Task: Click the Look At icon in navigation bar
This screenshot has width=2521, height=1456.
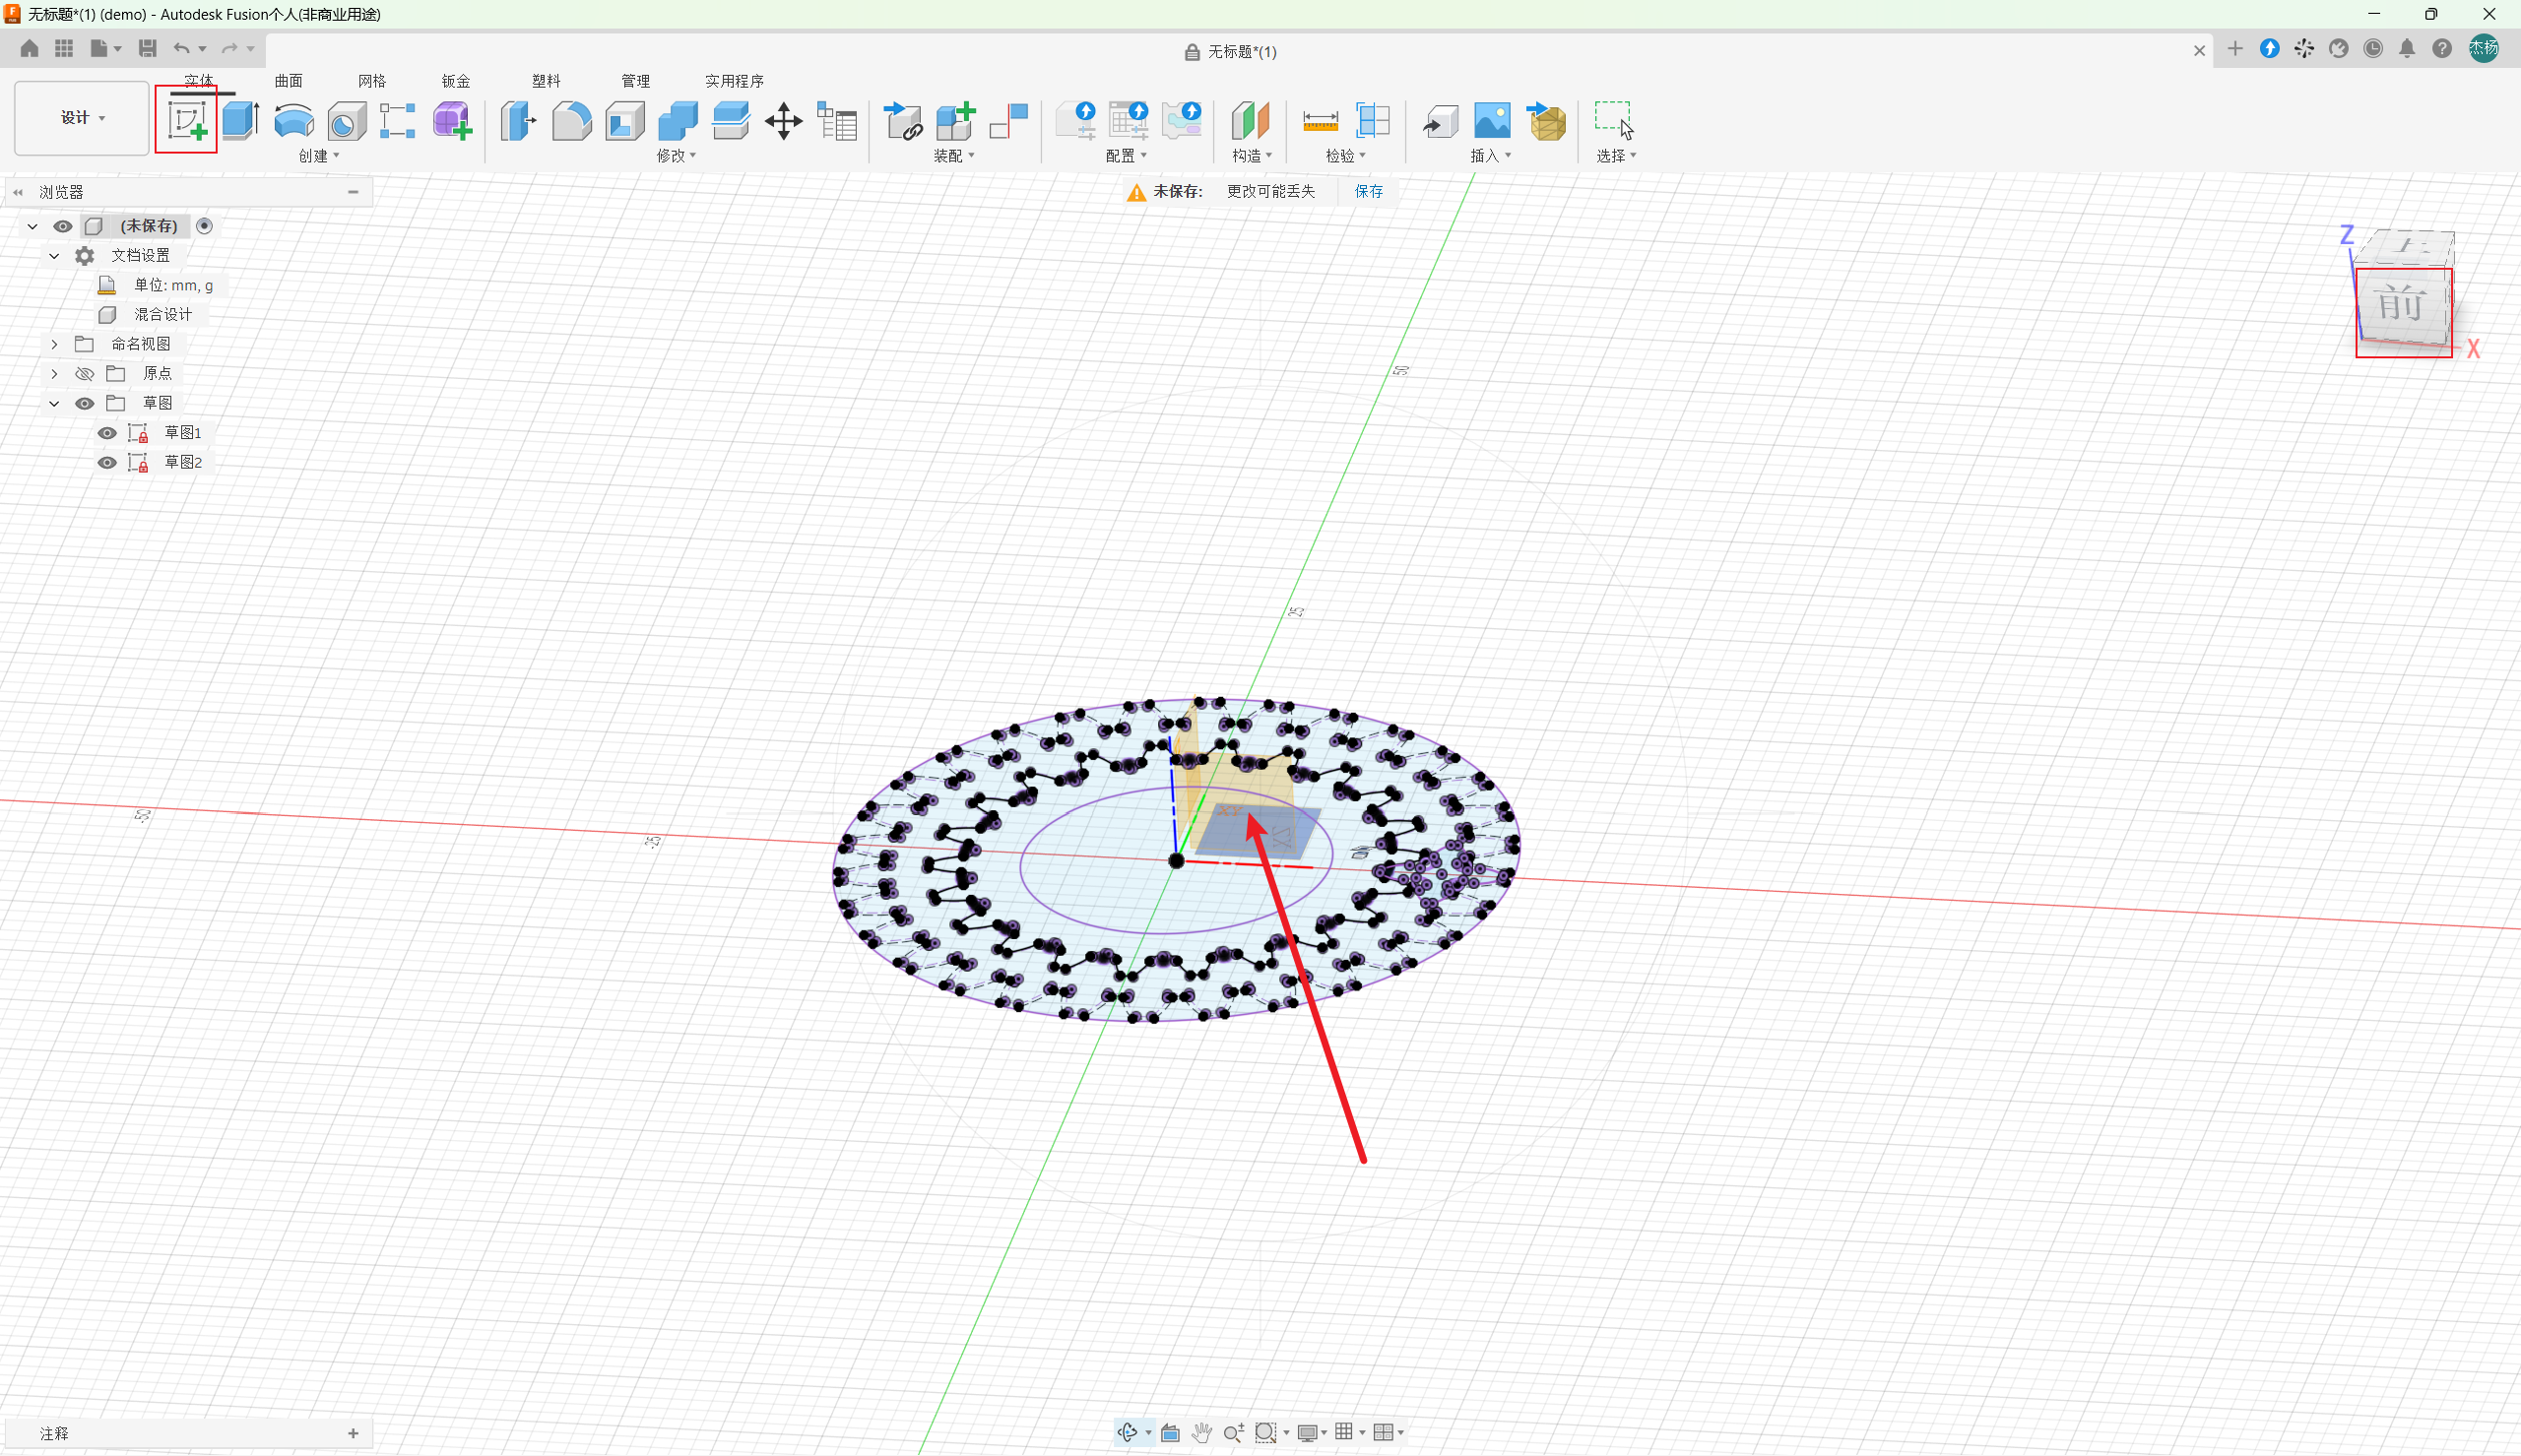Action: [1170, 1432]
